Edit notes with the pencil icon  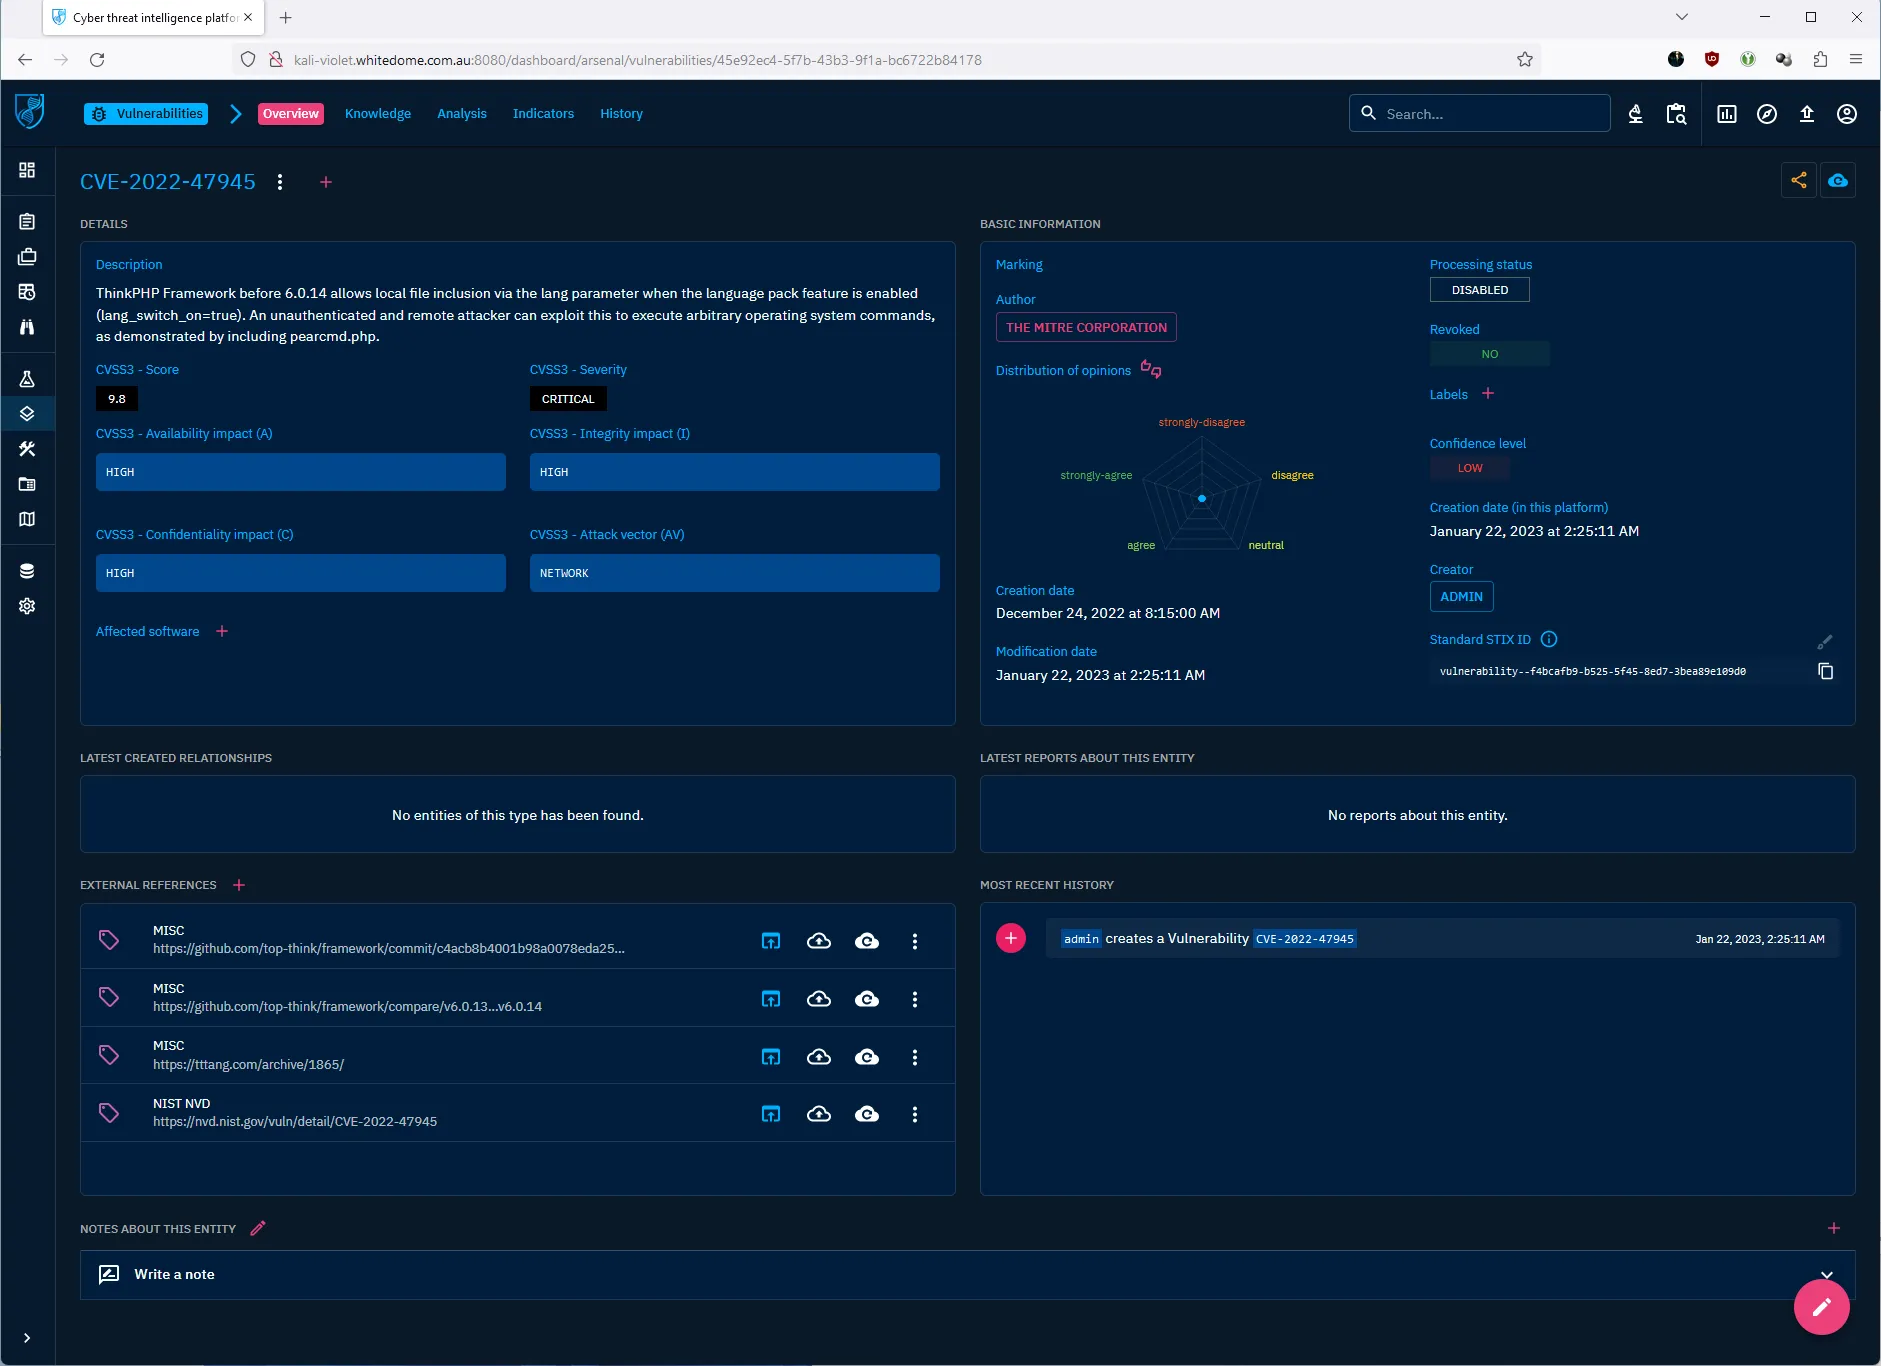pyautogui.click(x=258, y=1228)
